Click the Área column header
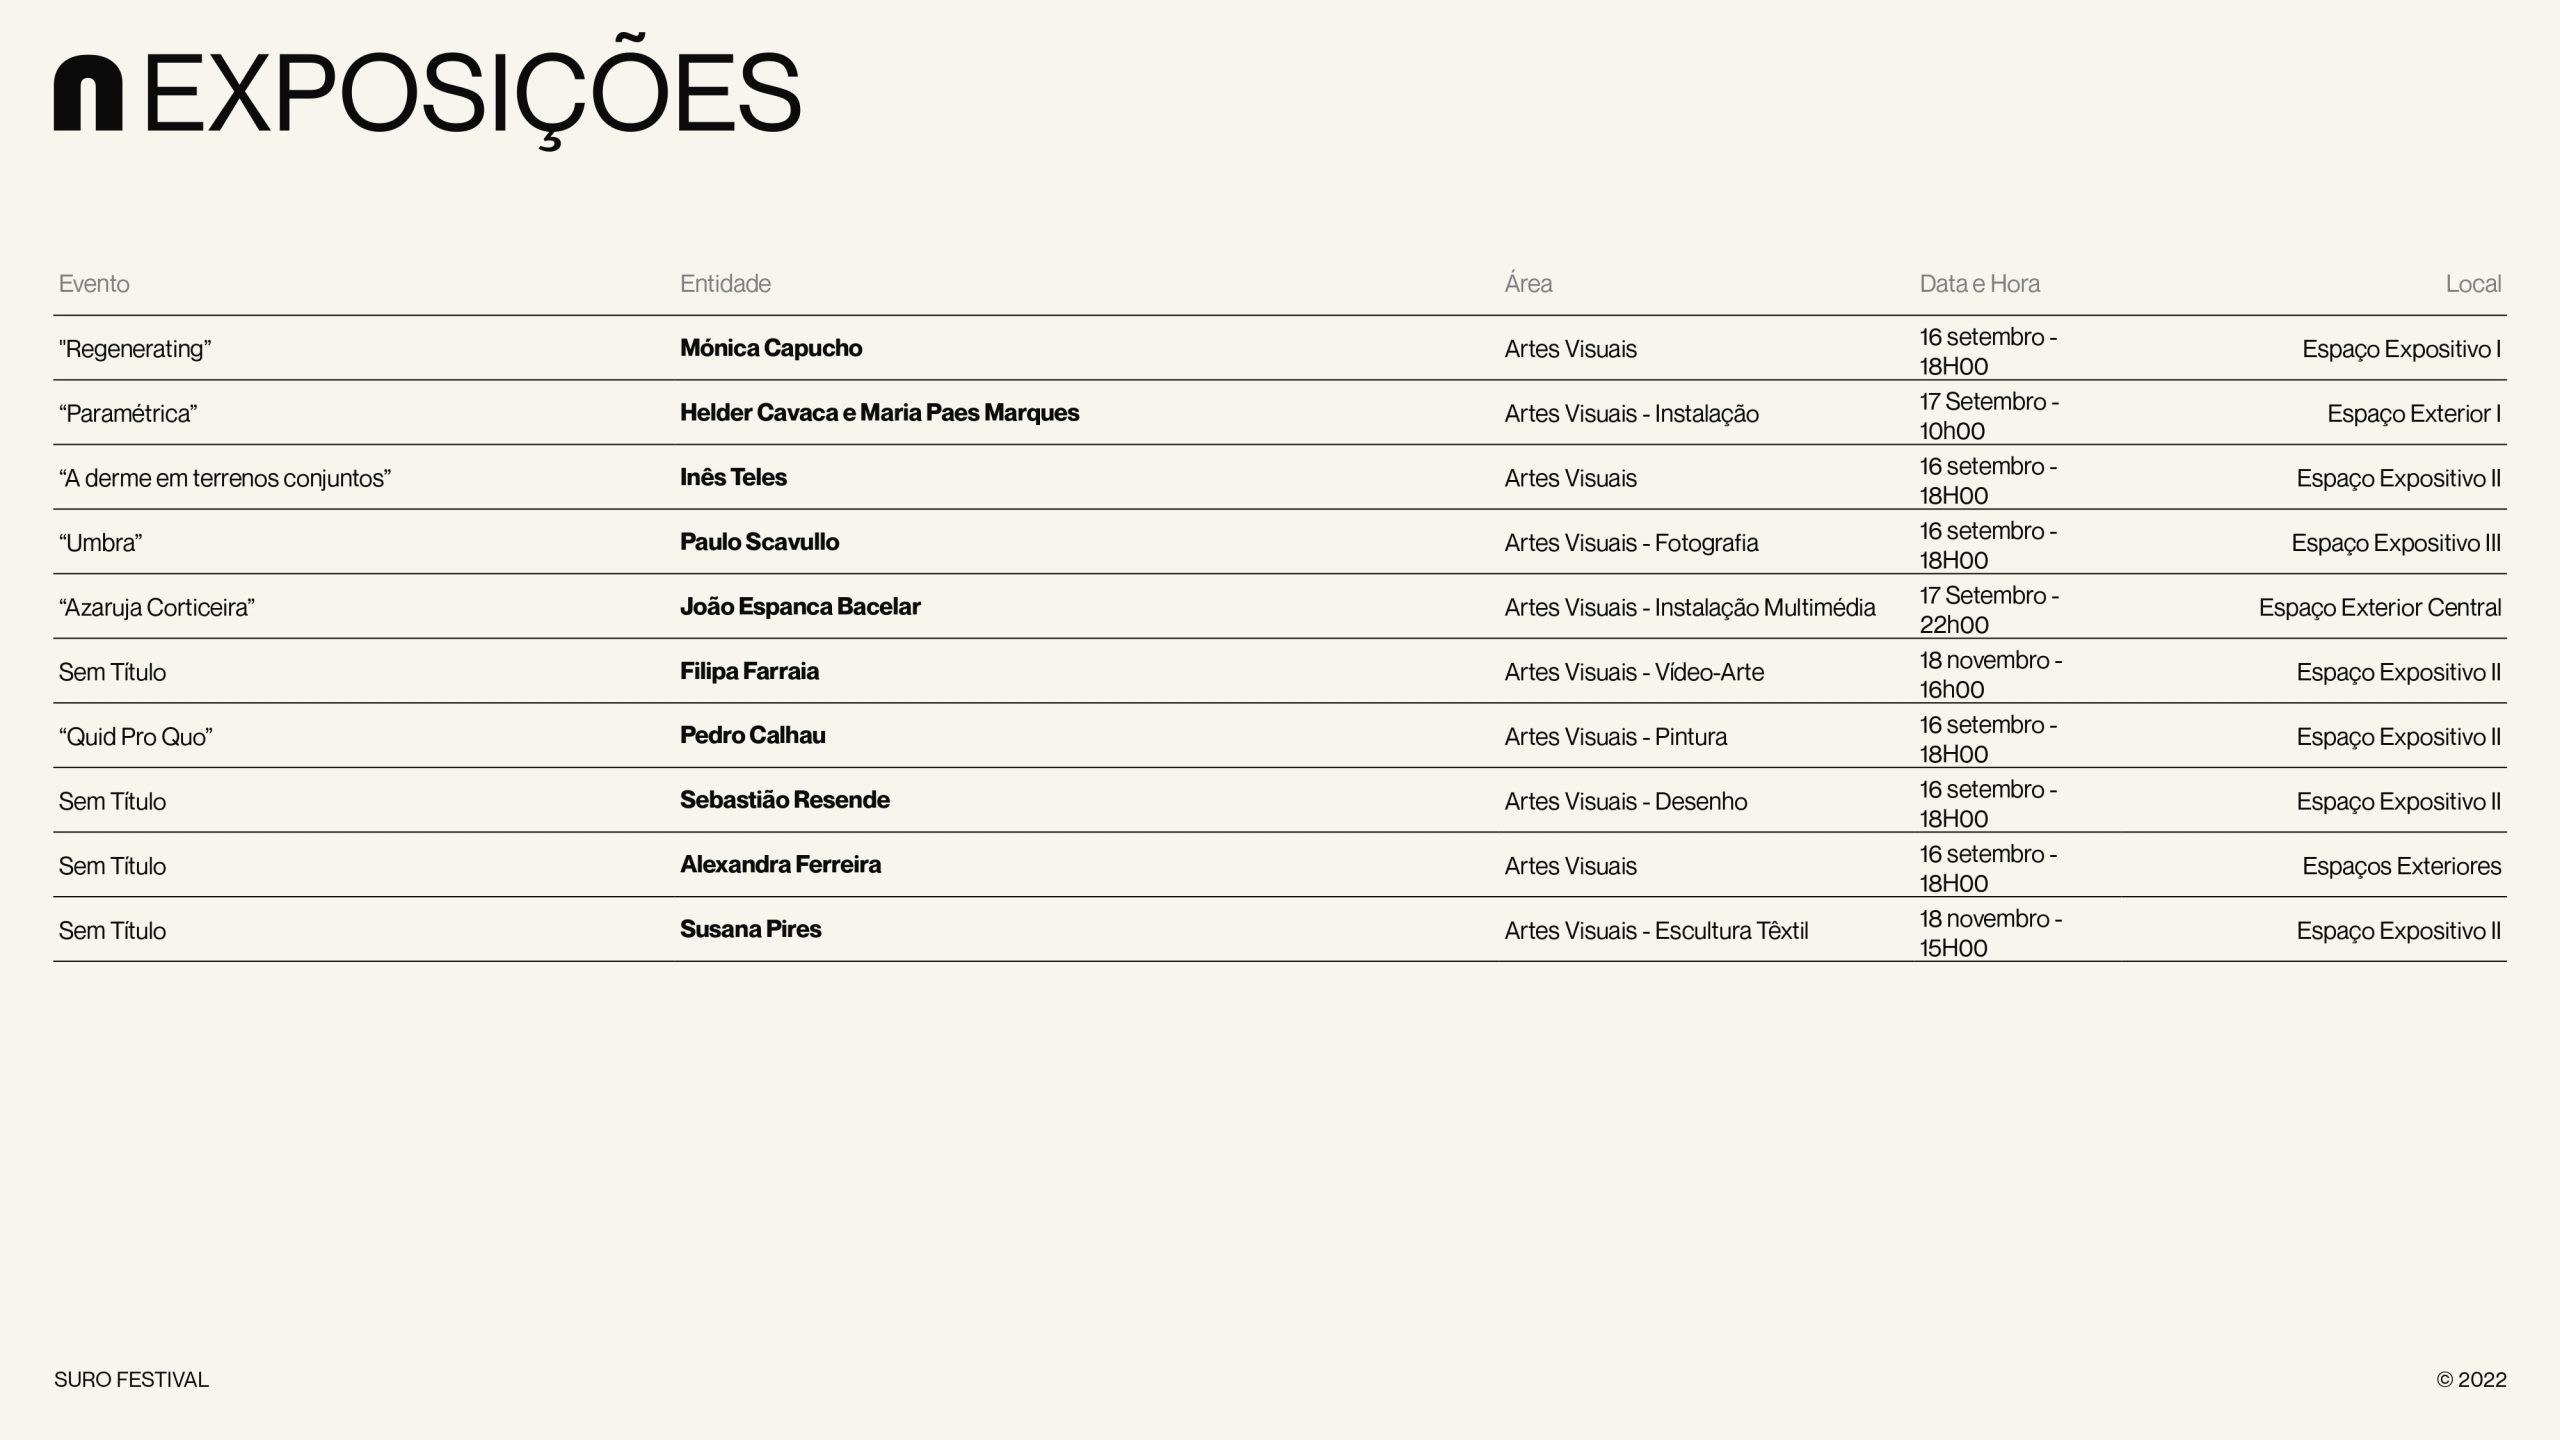Screen dimensions: 2560x1440 click(x=1528, y=283)
